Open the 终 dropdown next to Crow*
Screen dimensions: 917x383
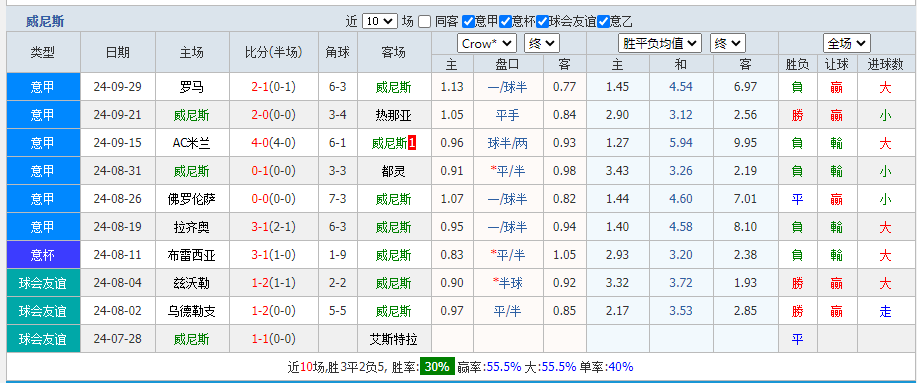542,43
